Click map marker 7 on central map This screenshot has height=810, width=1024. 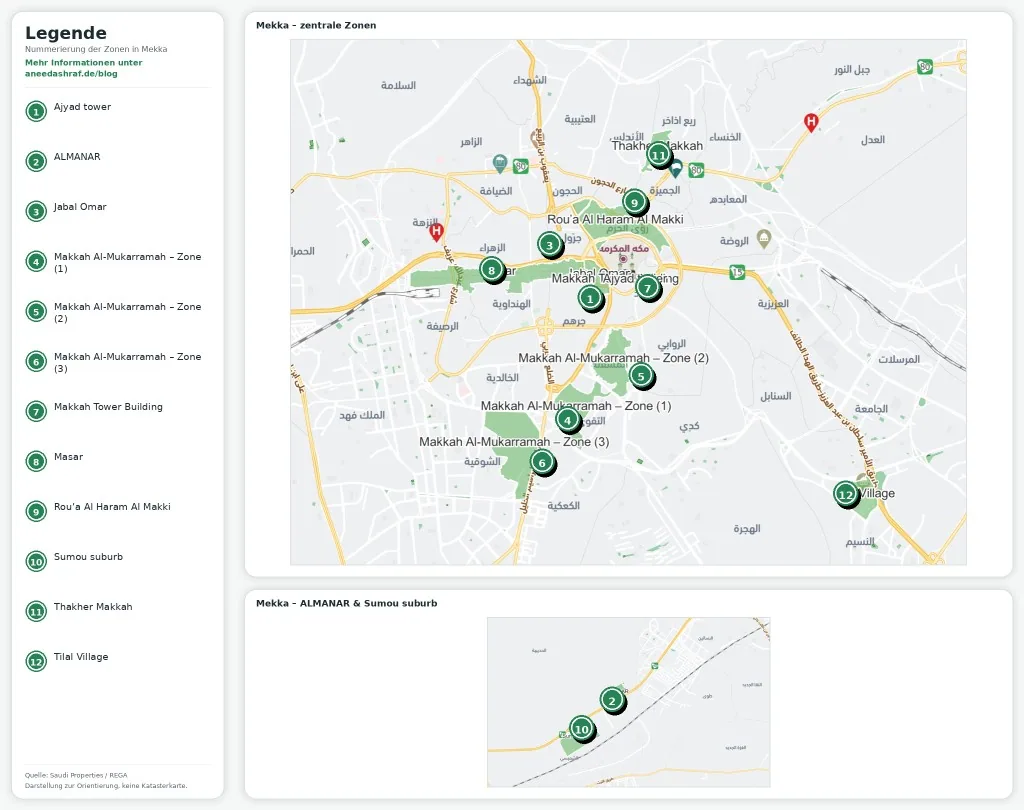coord(648,287)
